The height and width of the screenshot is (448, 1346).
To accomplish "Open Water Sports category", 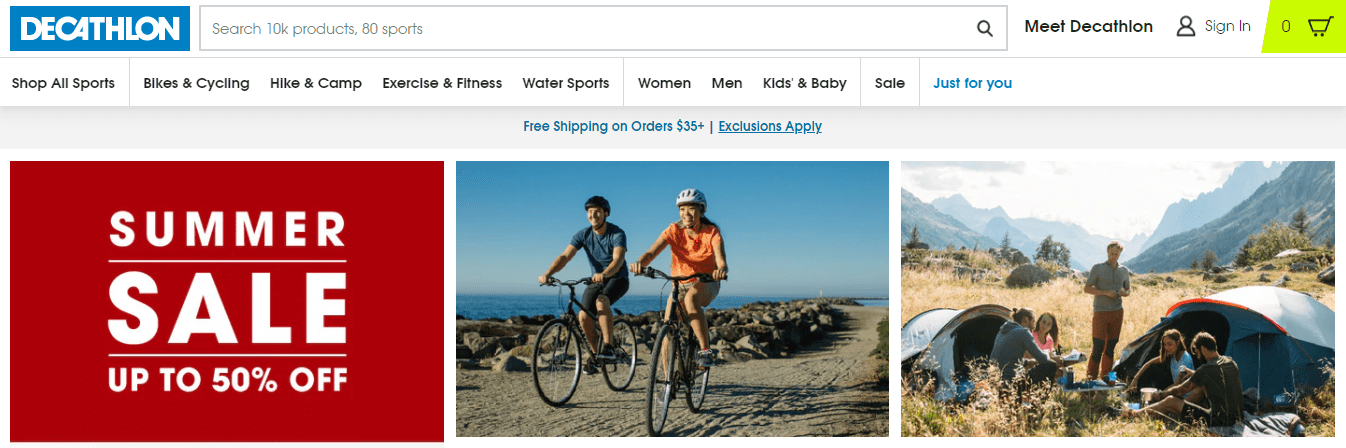I will tap(565, 83).
